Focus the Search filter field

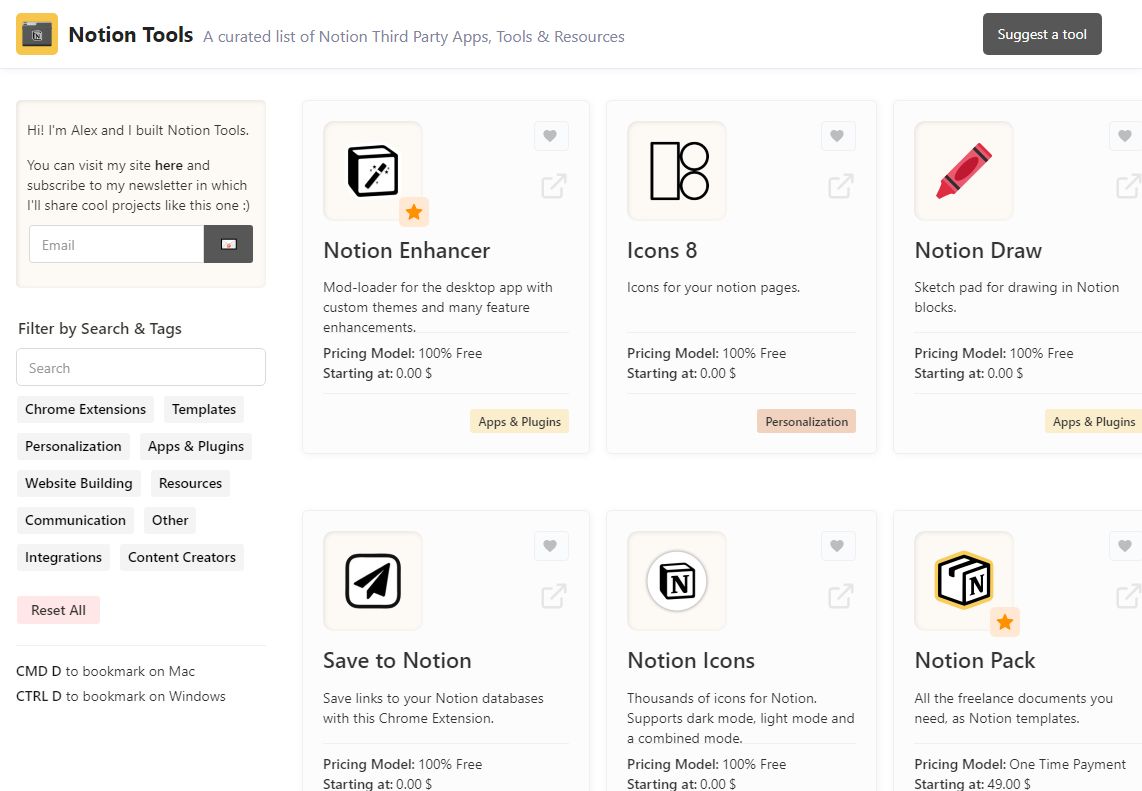click(141, 367)
